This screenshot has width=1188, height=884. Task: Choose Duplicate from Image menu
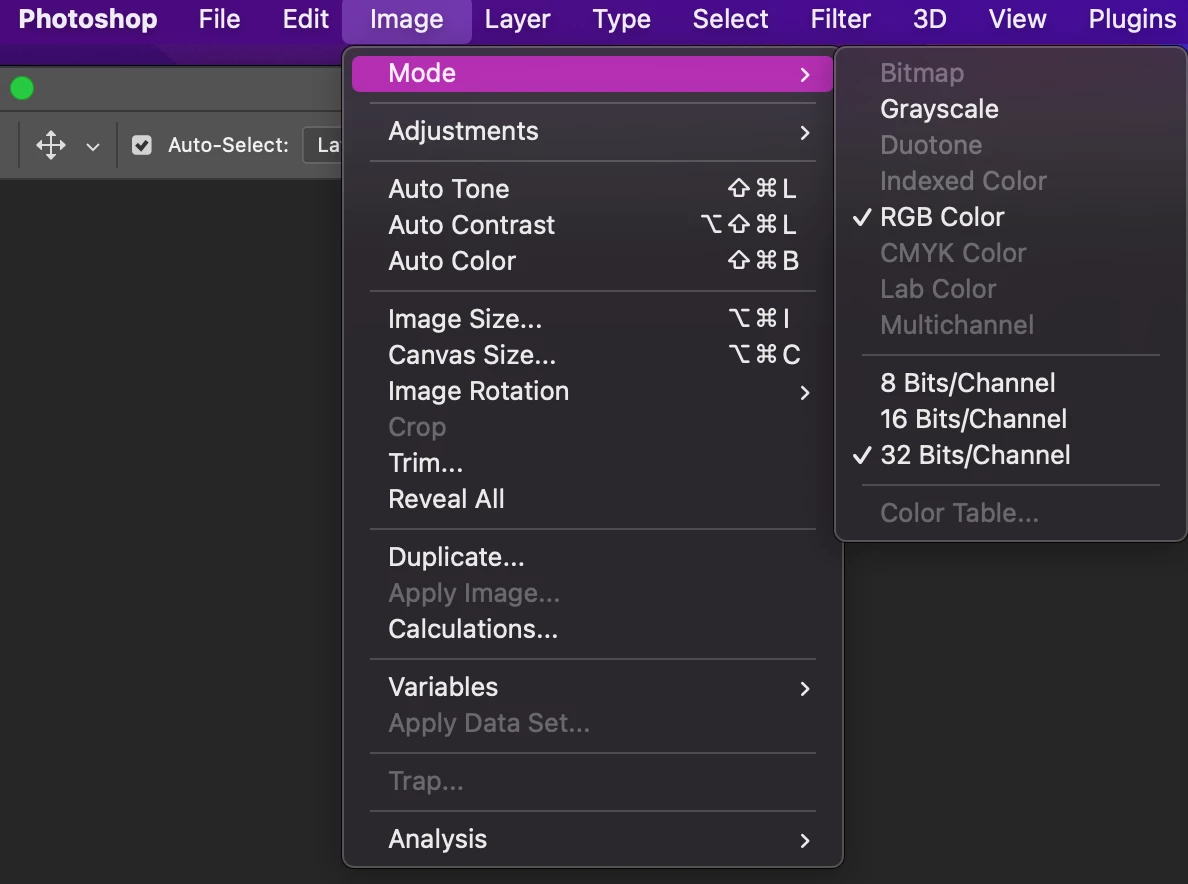click(592, 557)
